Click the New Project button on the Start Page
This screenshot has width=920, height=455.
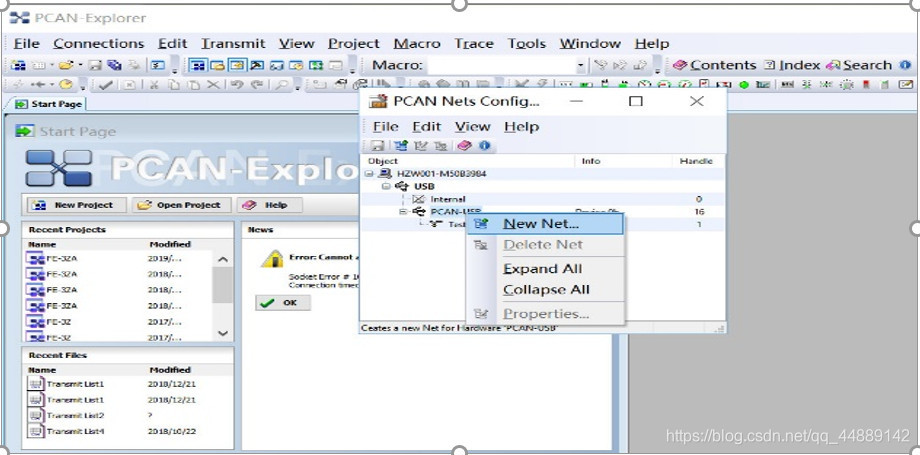pyautogui.click(x=75, y=205)
